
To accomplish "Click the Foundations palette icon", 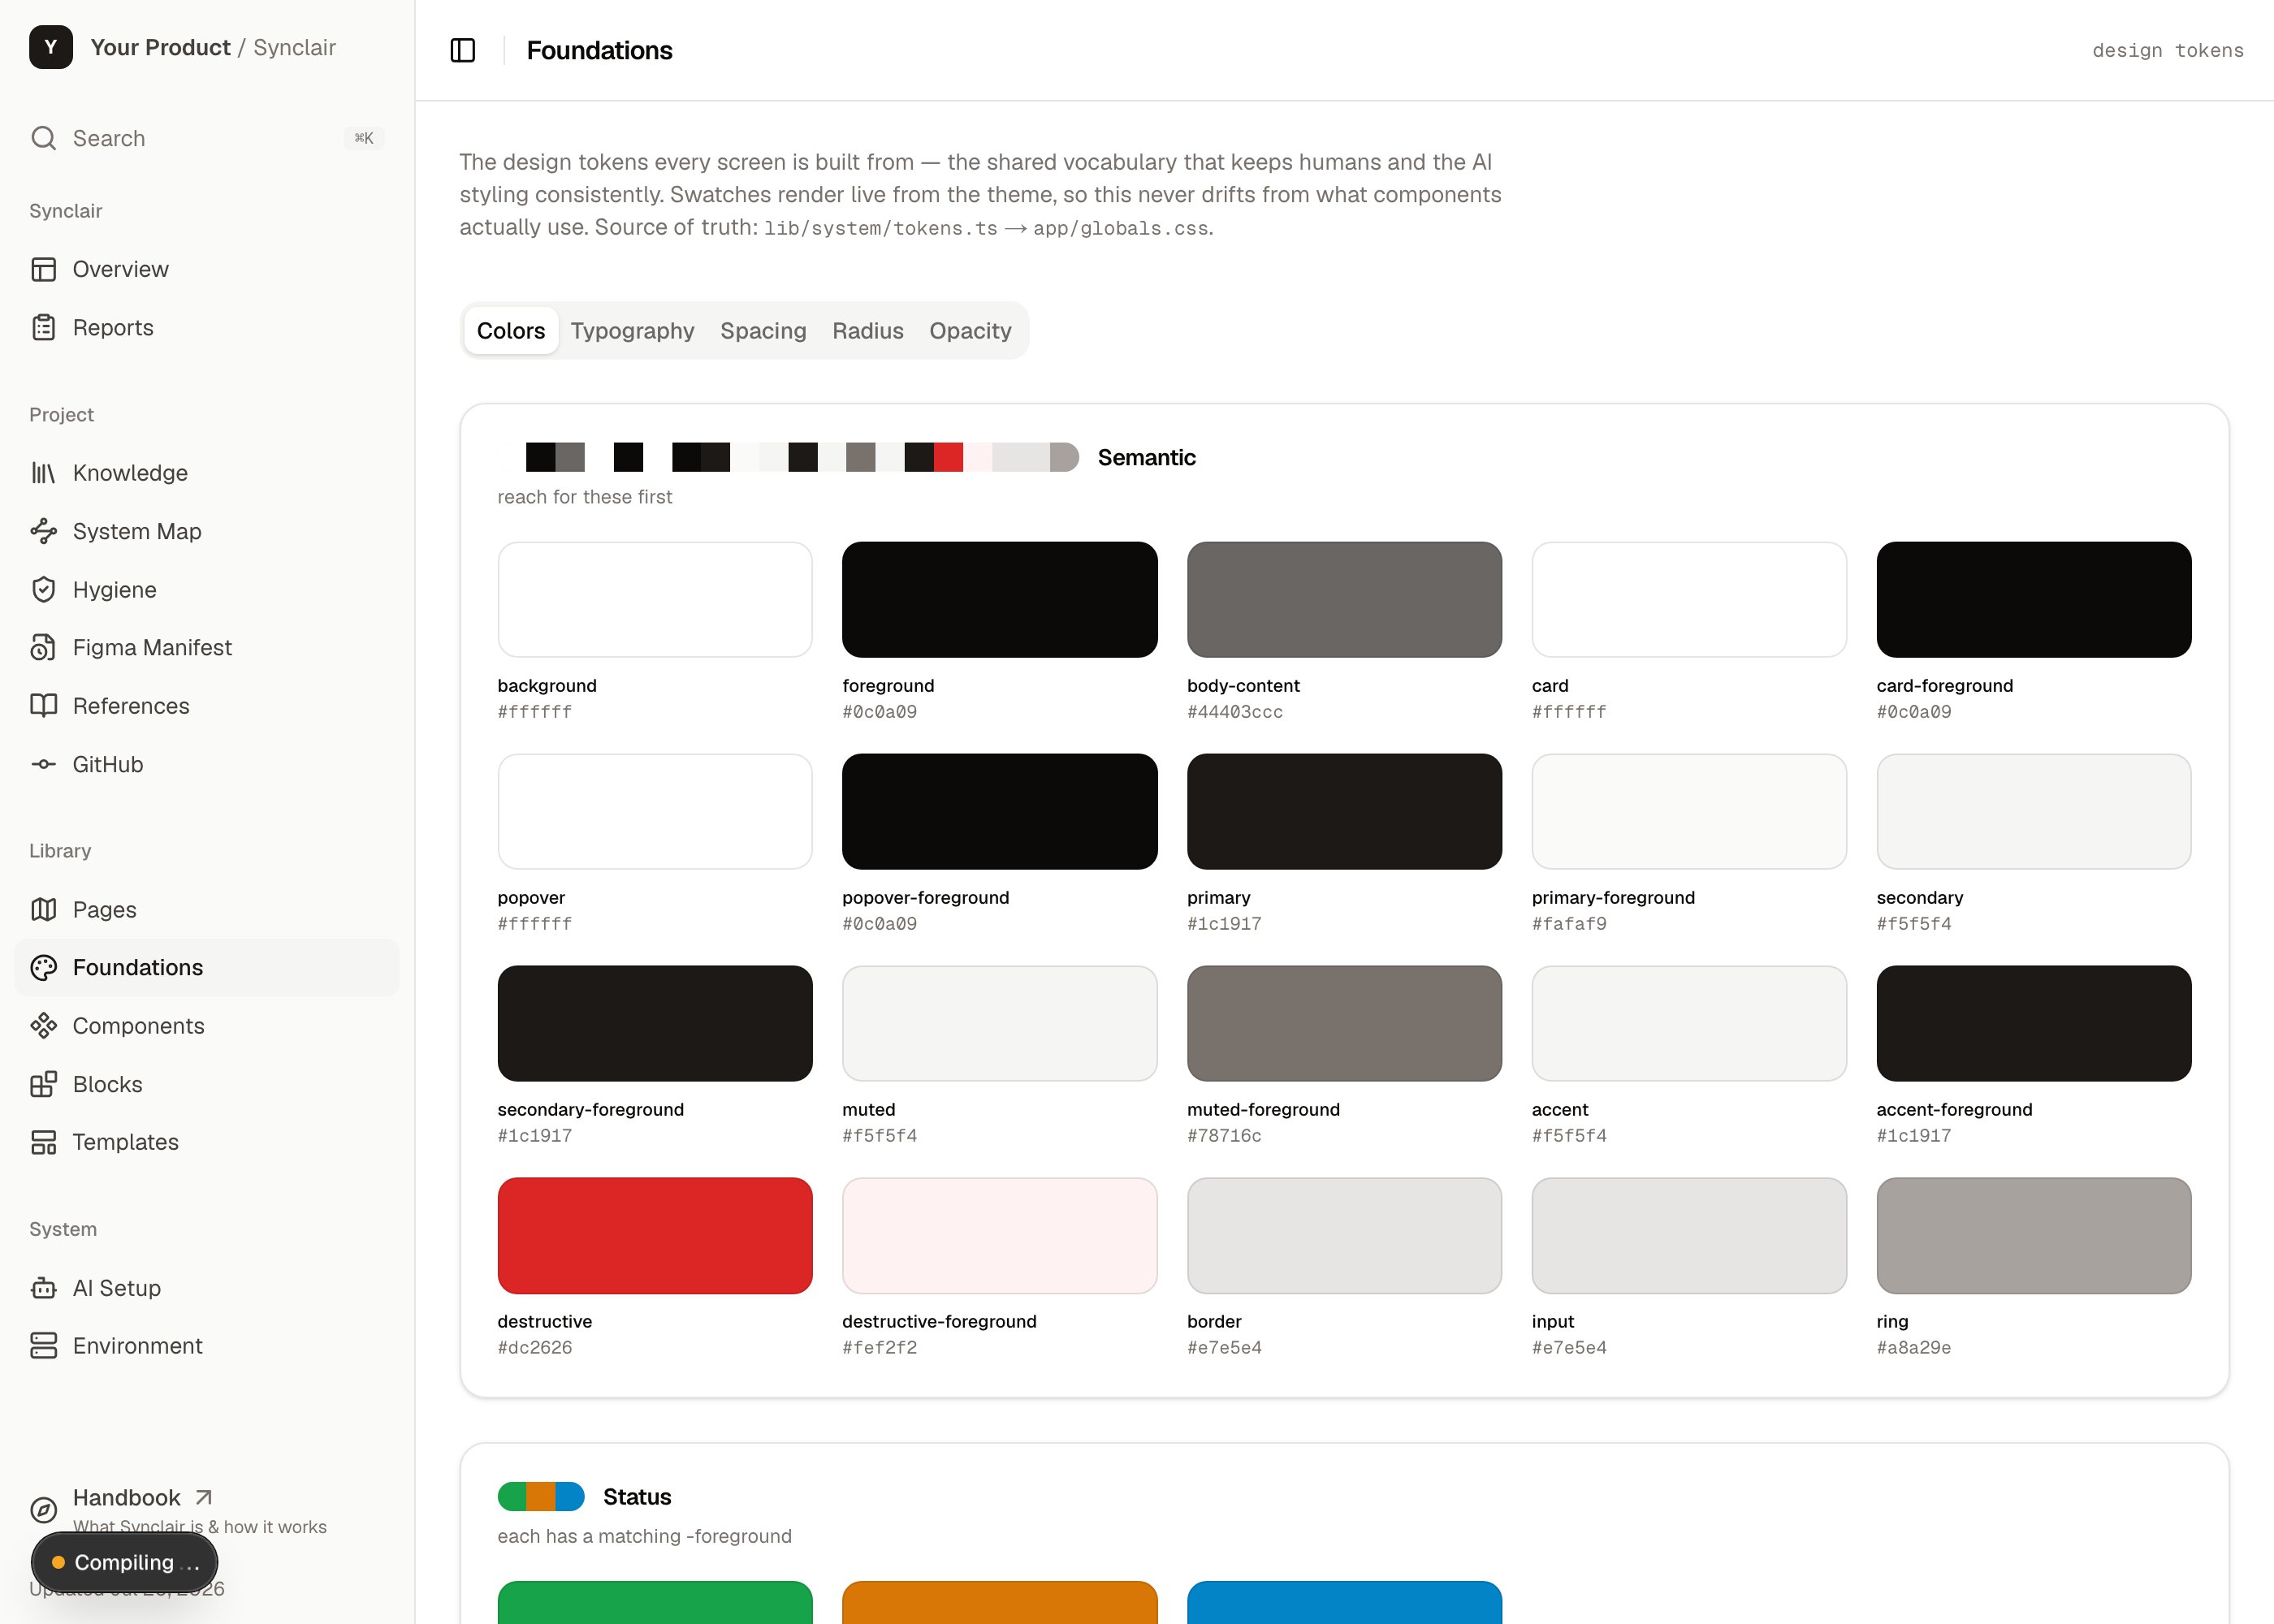I will 44,967.
